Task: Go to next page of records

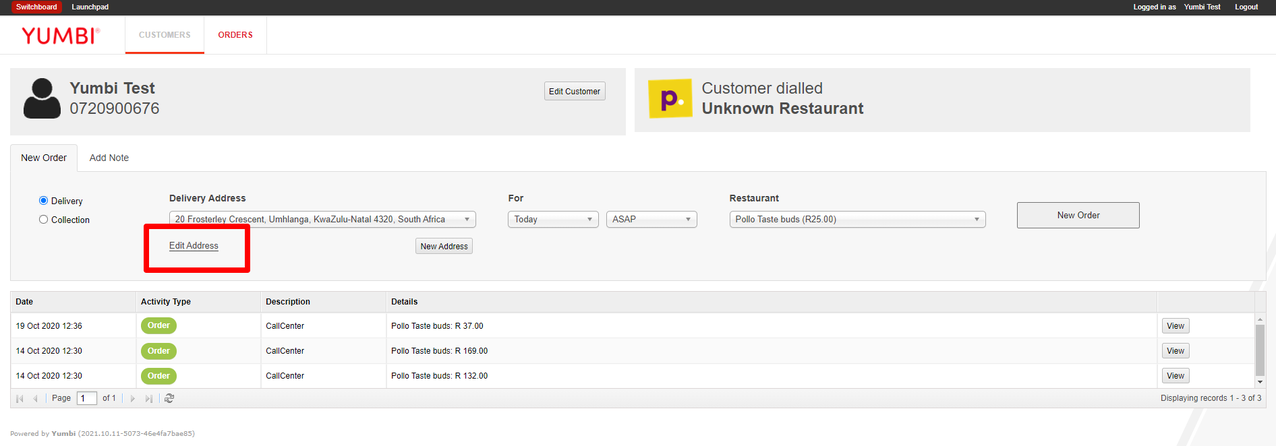Action: click(133, 398)
